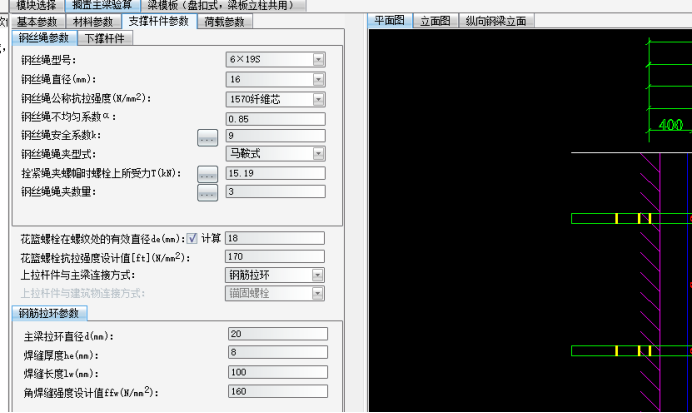Expand the 钢丝绳公称抗拉强度 dropdown (1570纤维芯)
Viewport: 692px width, 413px height.
point(318,99)
